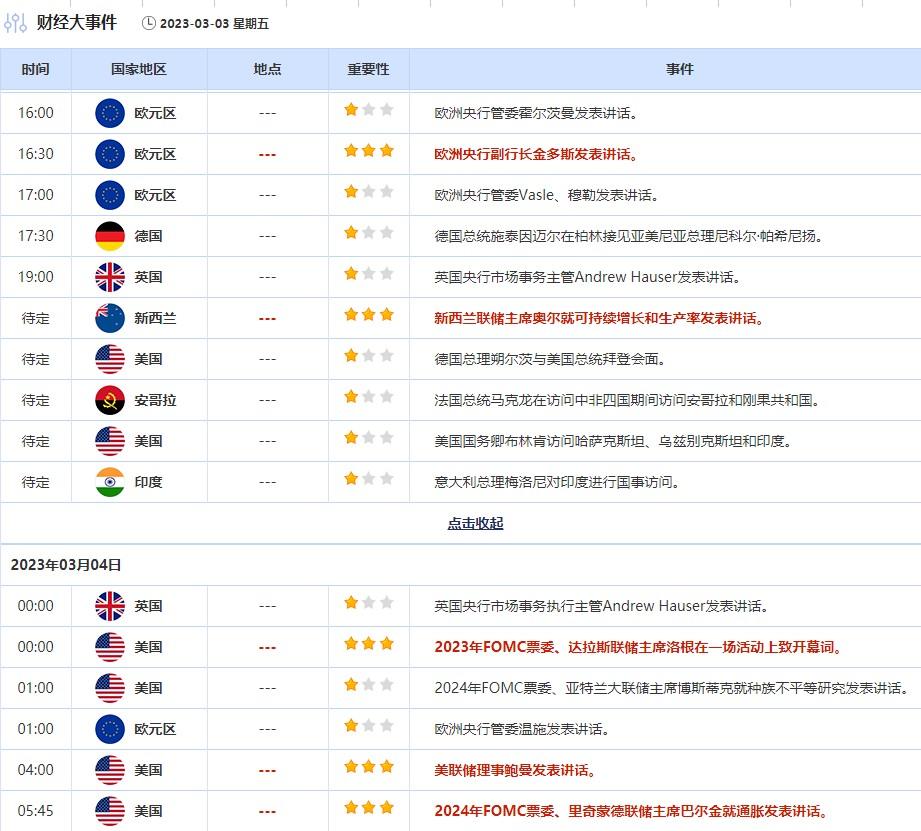Image resolution: width=921 pixels, height=831 pixels.
Task: Open the 欧洲央行副行长金多斯发表讲话 event
Action: tap(536, 154)
